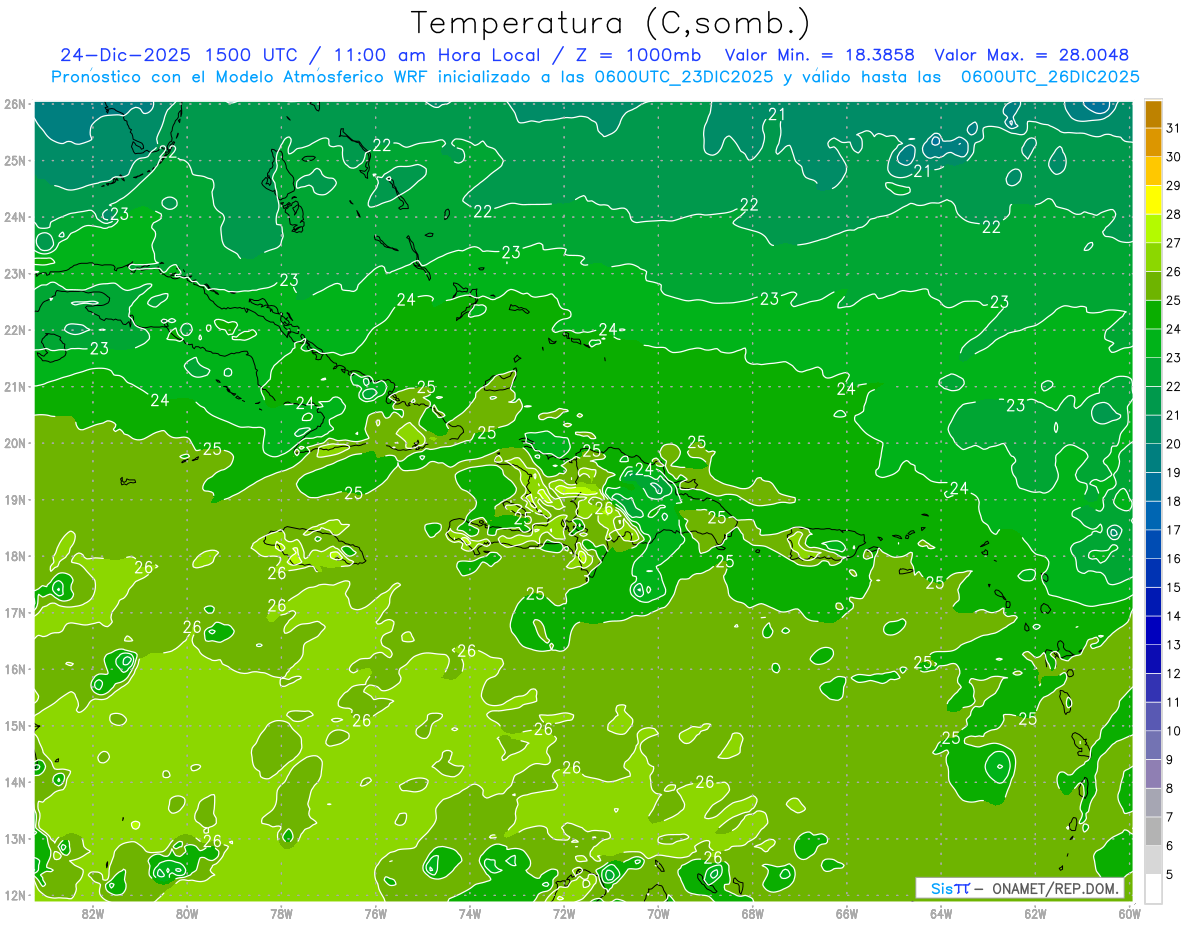This screenshot has height=927, width=1200.
Task: Click the colorbar tick label "18"
Action: coord(1173,501)
